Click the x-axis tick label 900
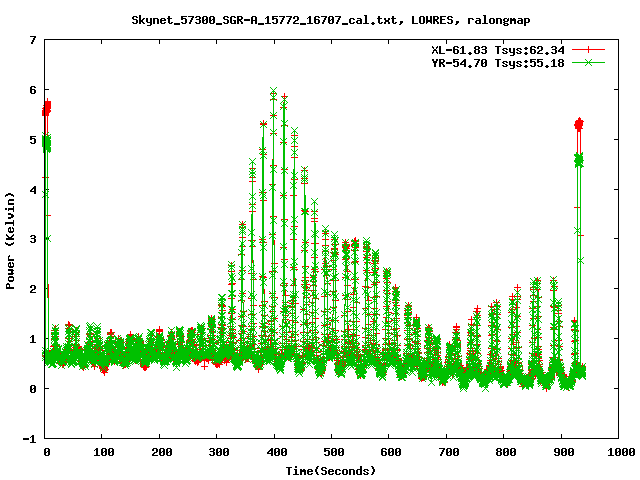 point(563,452)
